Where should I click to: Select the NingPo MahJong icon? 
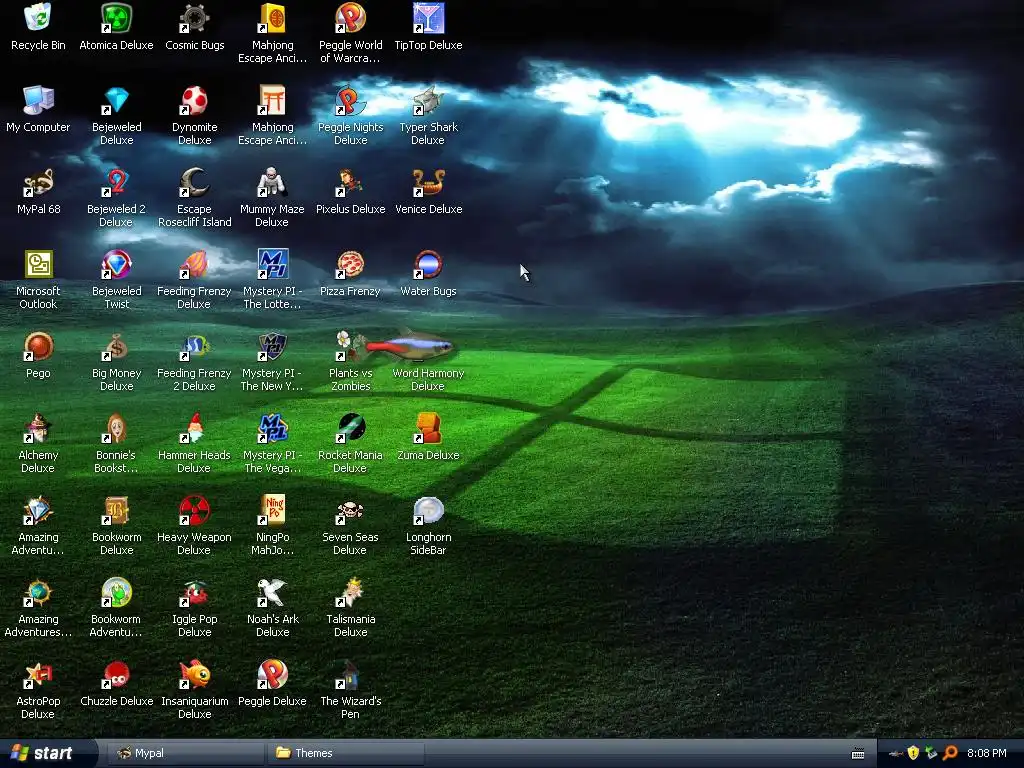pyautogui.click(x=272, y=511)
